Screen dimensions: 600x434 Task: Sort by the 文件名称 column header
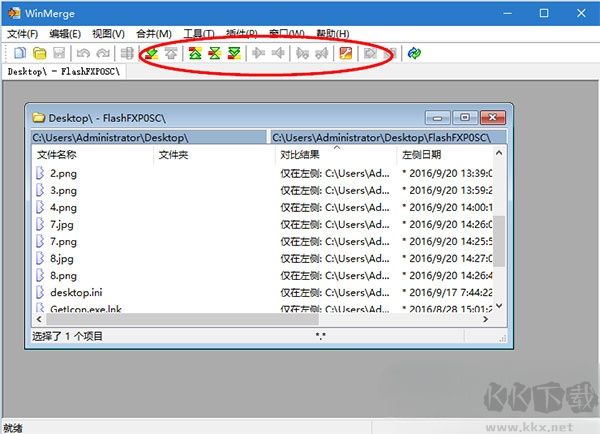click(x=92, y=155)
